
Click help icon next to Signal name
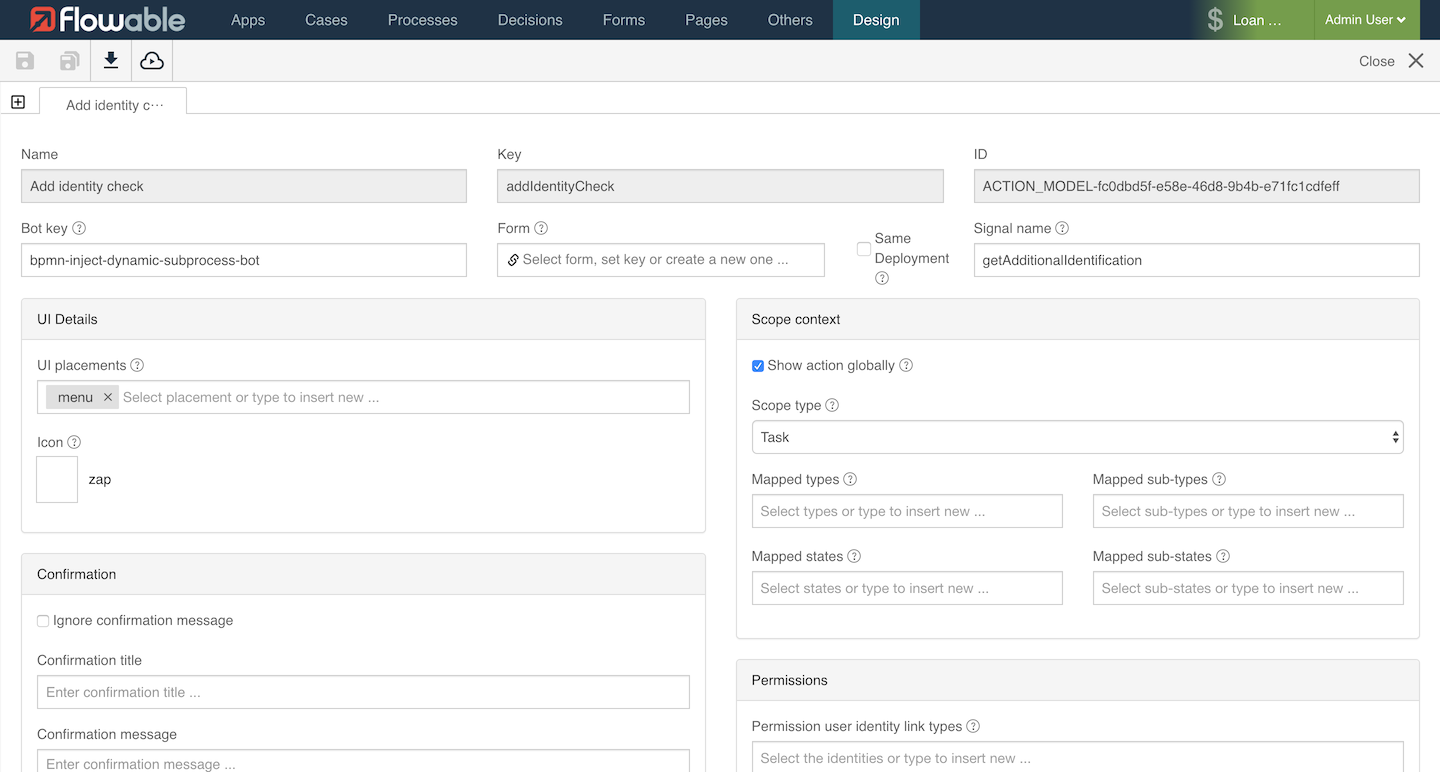(x=1062, y=228)
